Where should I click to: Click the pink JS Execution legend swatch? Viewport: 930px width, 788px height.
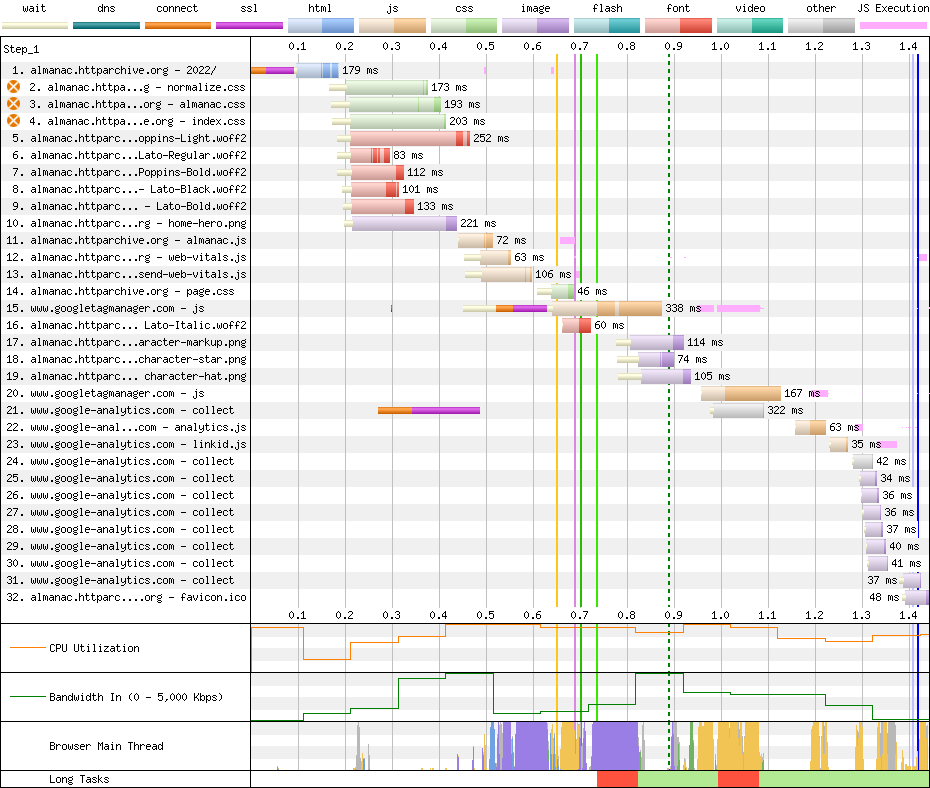(x=893, y=24)
